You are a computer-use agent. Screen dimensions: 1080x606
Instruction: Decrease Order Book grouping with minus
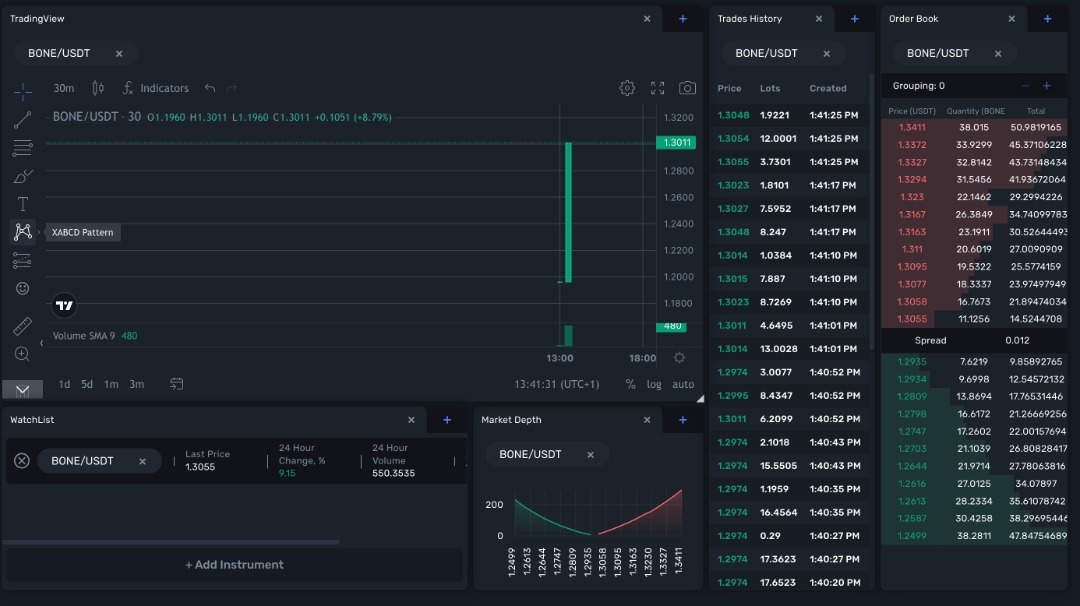coord(1026,86)
